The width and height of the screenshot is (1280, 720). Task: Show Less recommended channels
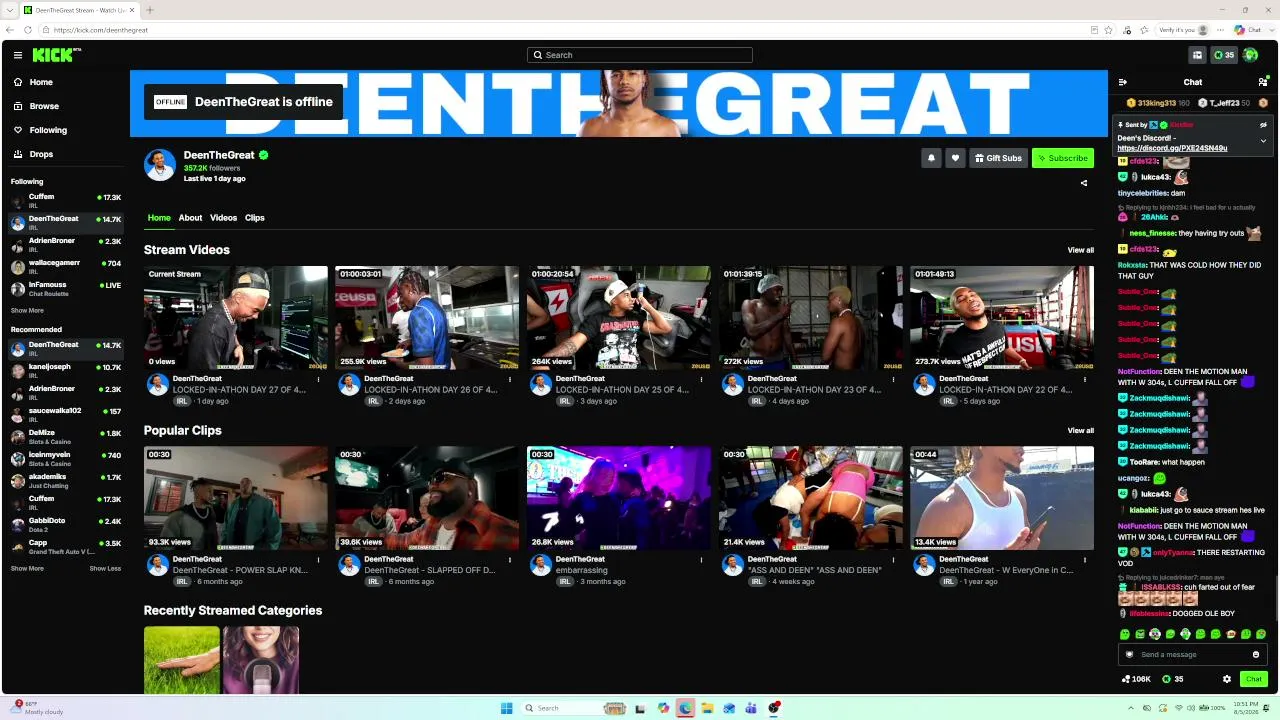105,569
